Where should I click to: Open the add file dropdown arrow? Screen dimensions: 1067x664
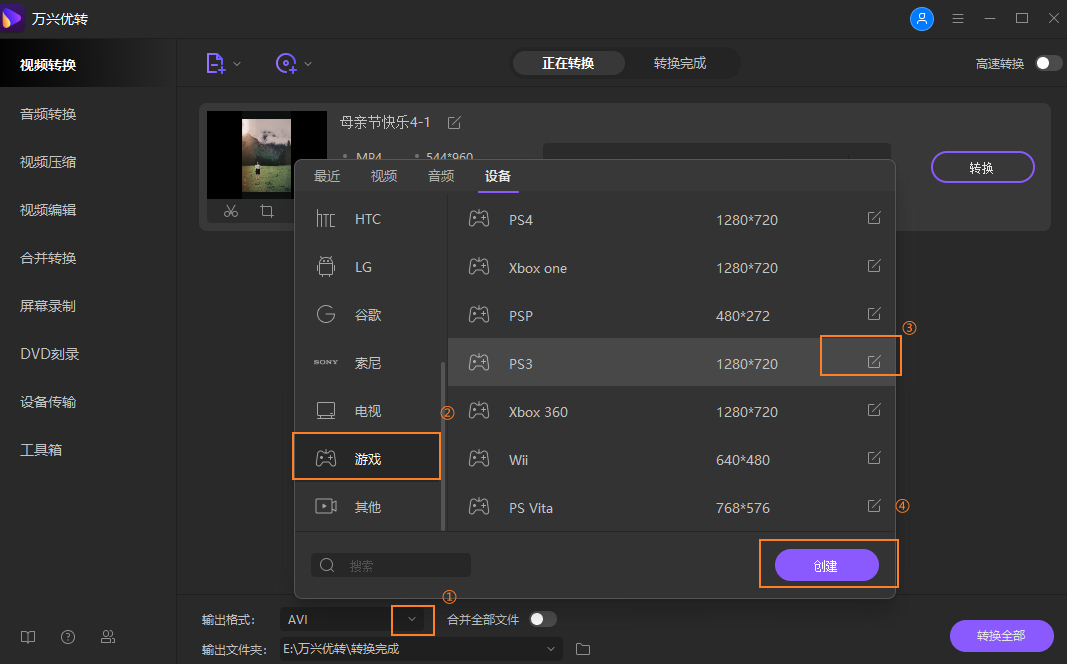coord(237,64)
